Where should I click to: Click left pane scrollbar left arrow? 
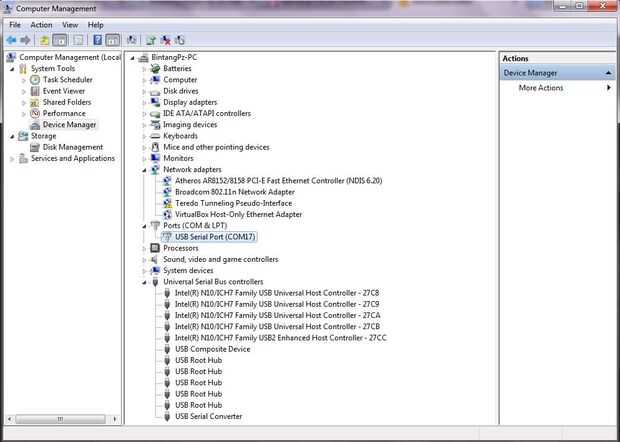pyautogui.click(x=10, y=419)
